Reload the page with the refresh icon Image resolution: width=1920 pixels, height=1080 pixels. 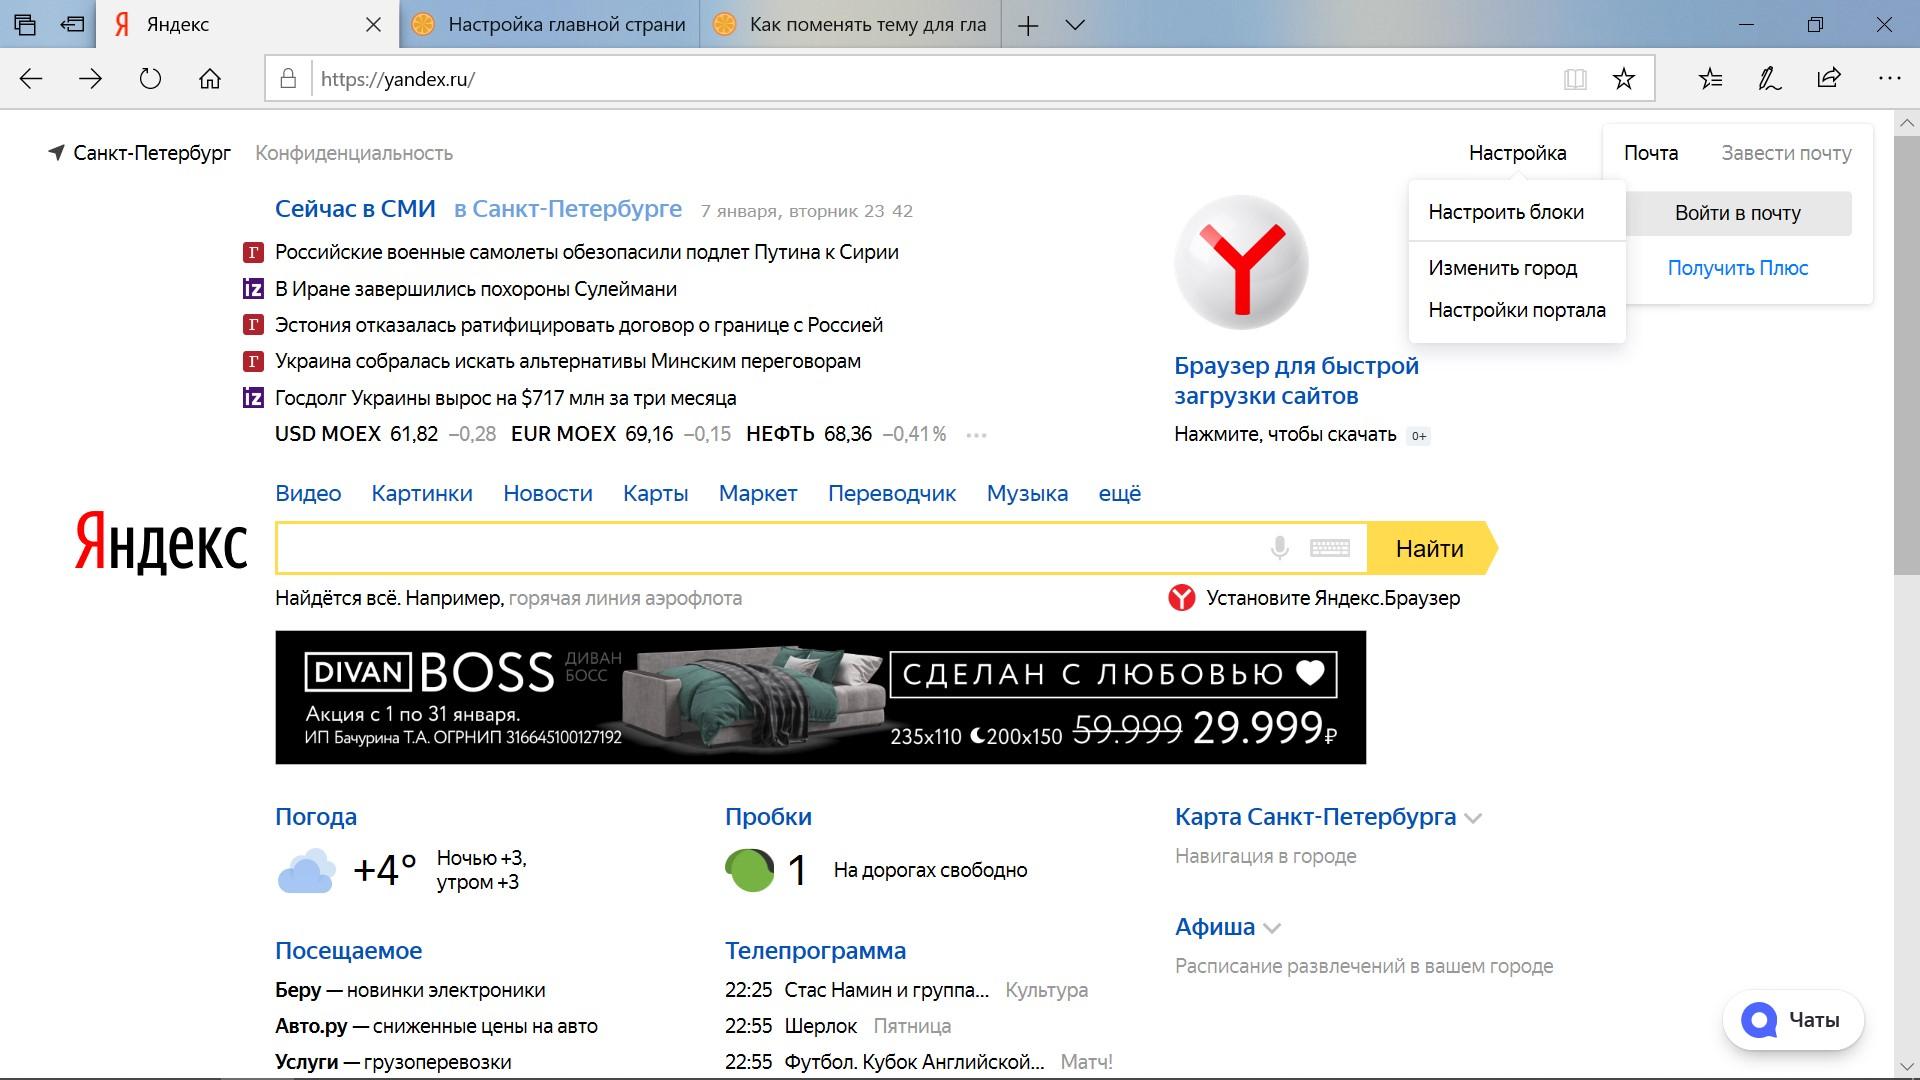coord(150,79)
